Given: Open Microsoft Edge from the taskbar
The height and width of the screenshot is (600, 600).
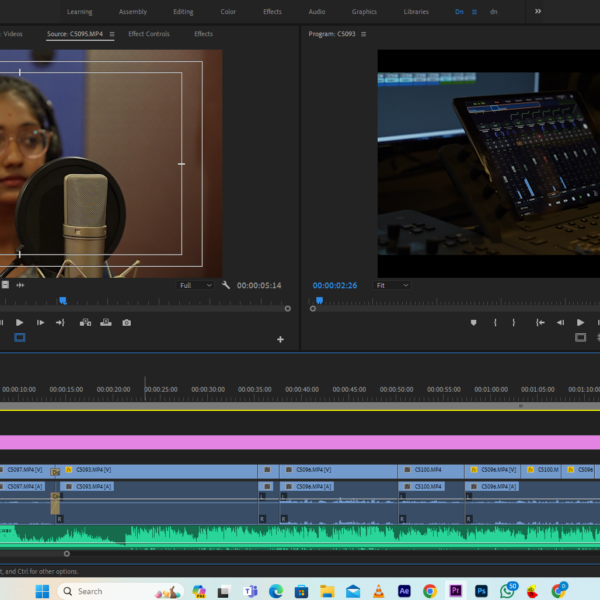Looking at the screenshot, I should (276, 591).
